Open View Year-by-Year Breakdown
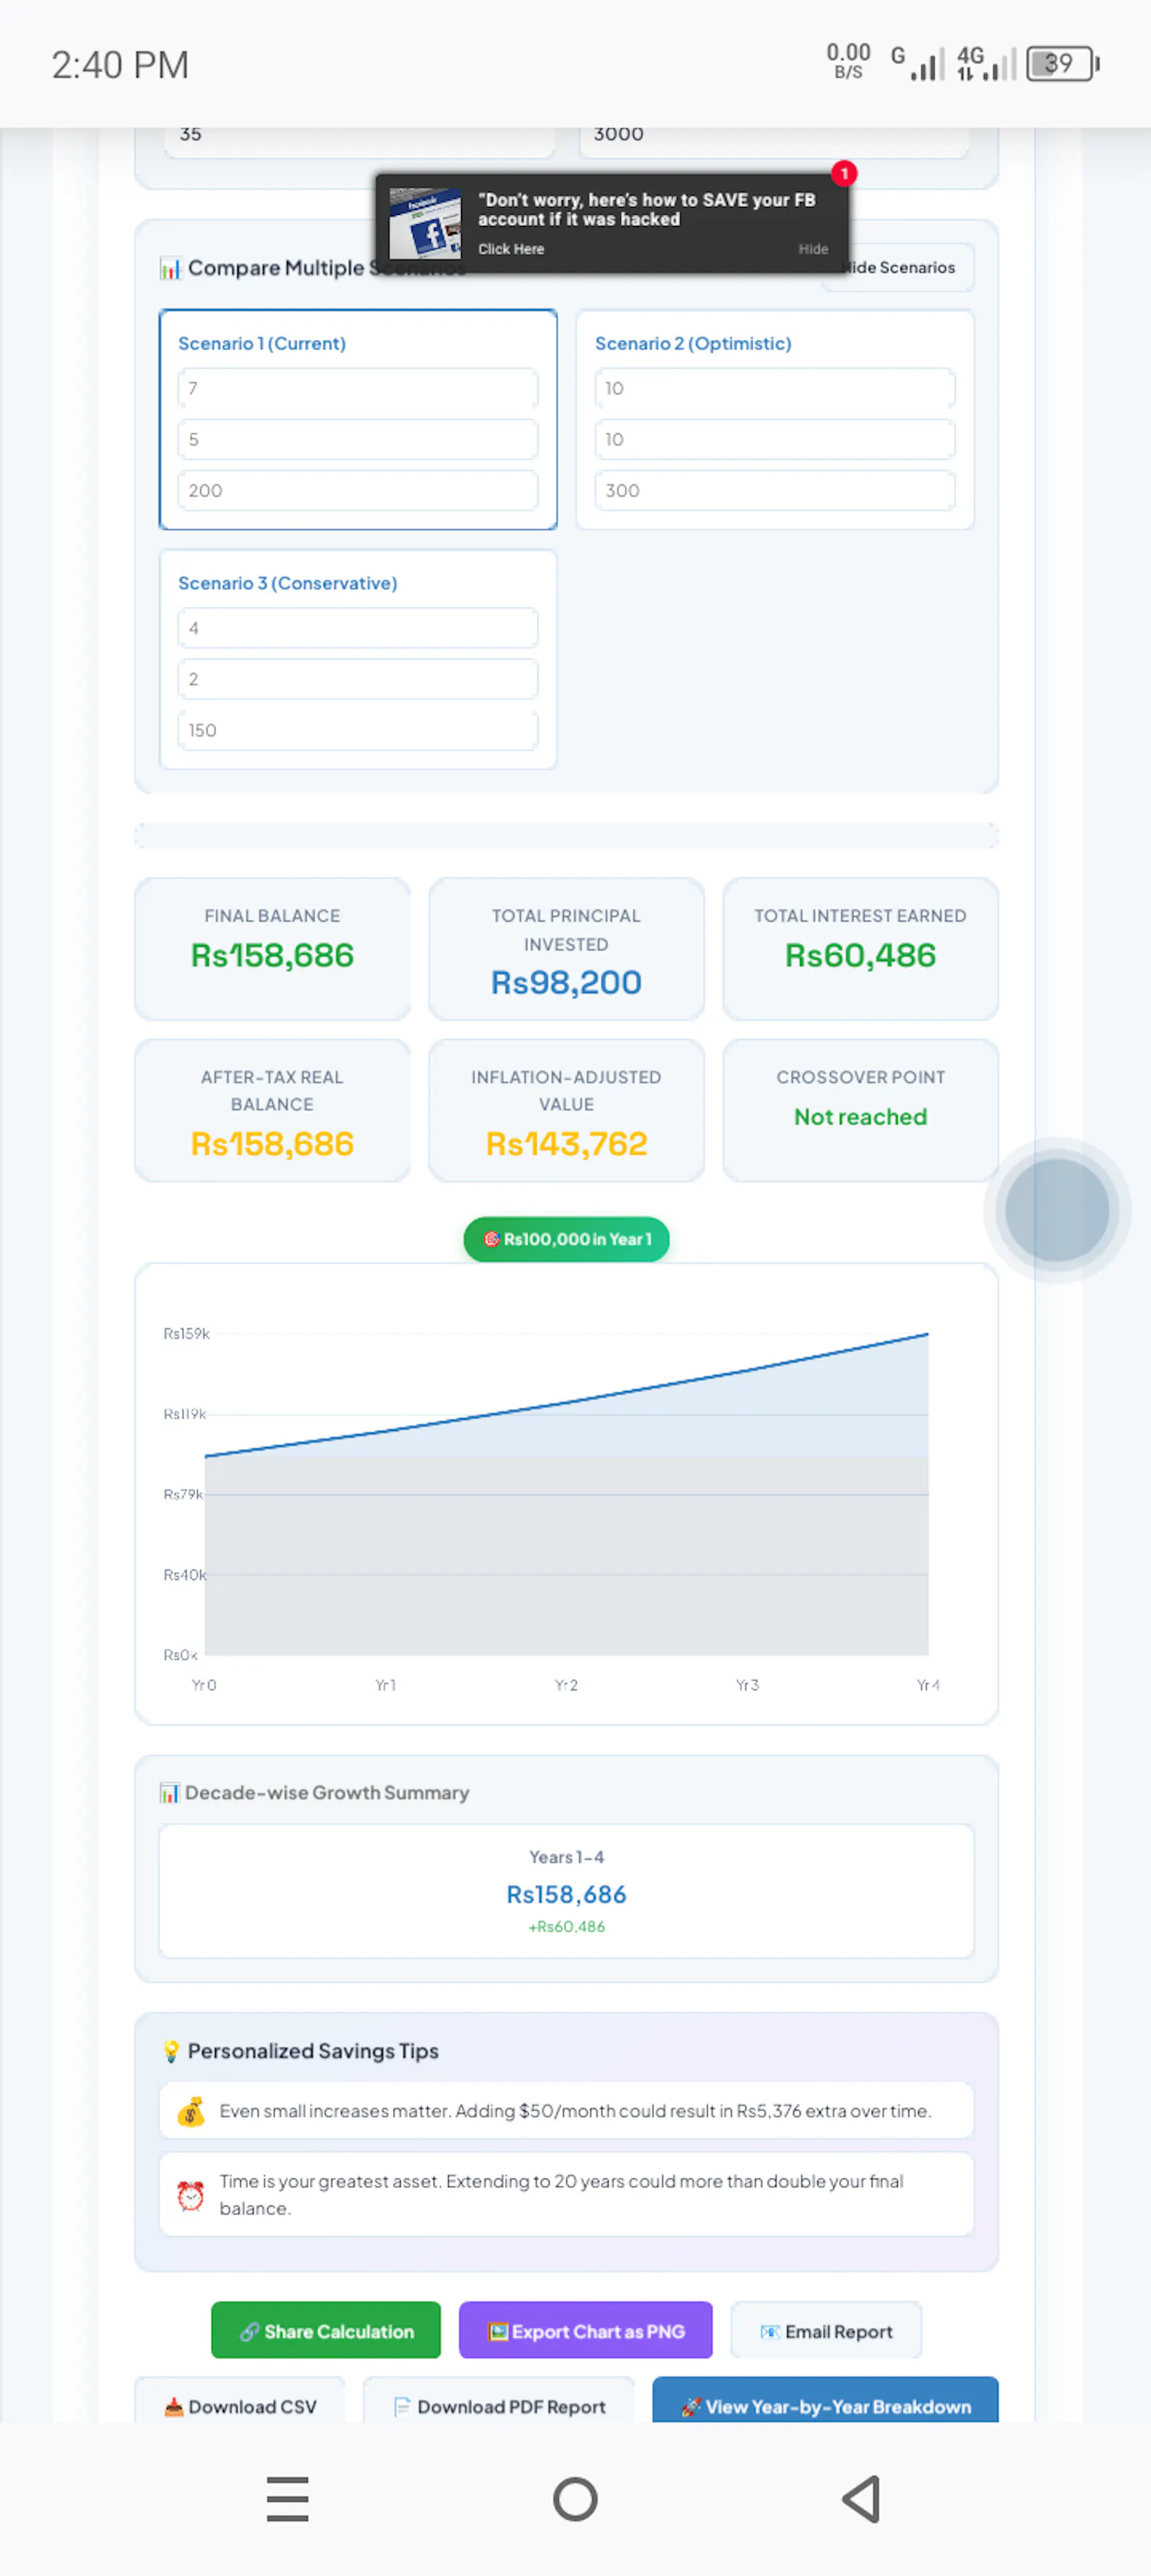Screen dimensions: 1151x2576 coord(826,2401)
